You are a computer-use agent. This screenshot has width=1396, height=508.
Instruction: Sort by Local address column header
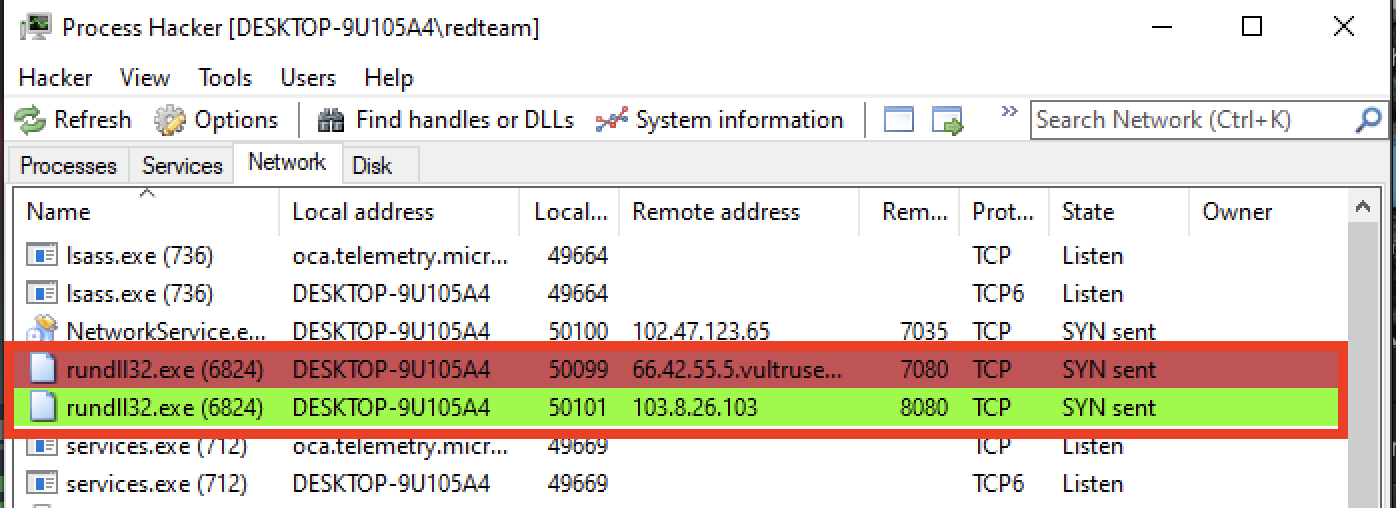(x=400, y=212)
